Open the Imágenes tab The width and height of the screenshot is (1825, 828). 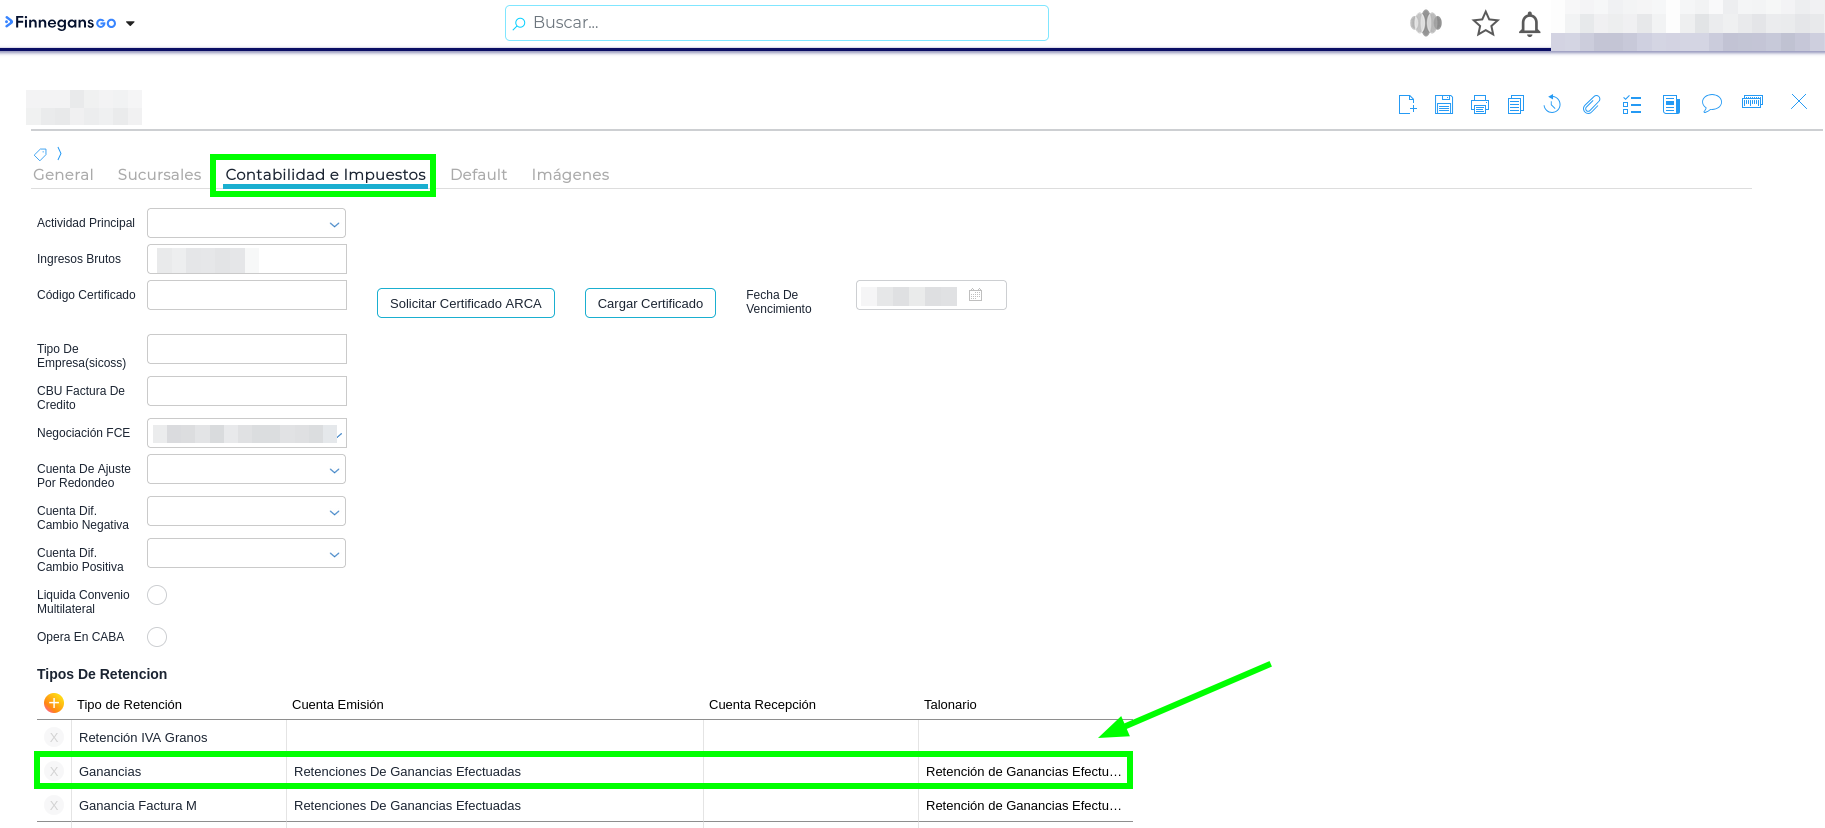point(570,175)
